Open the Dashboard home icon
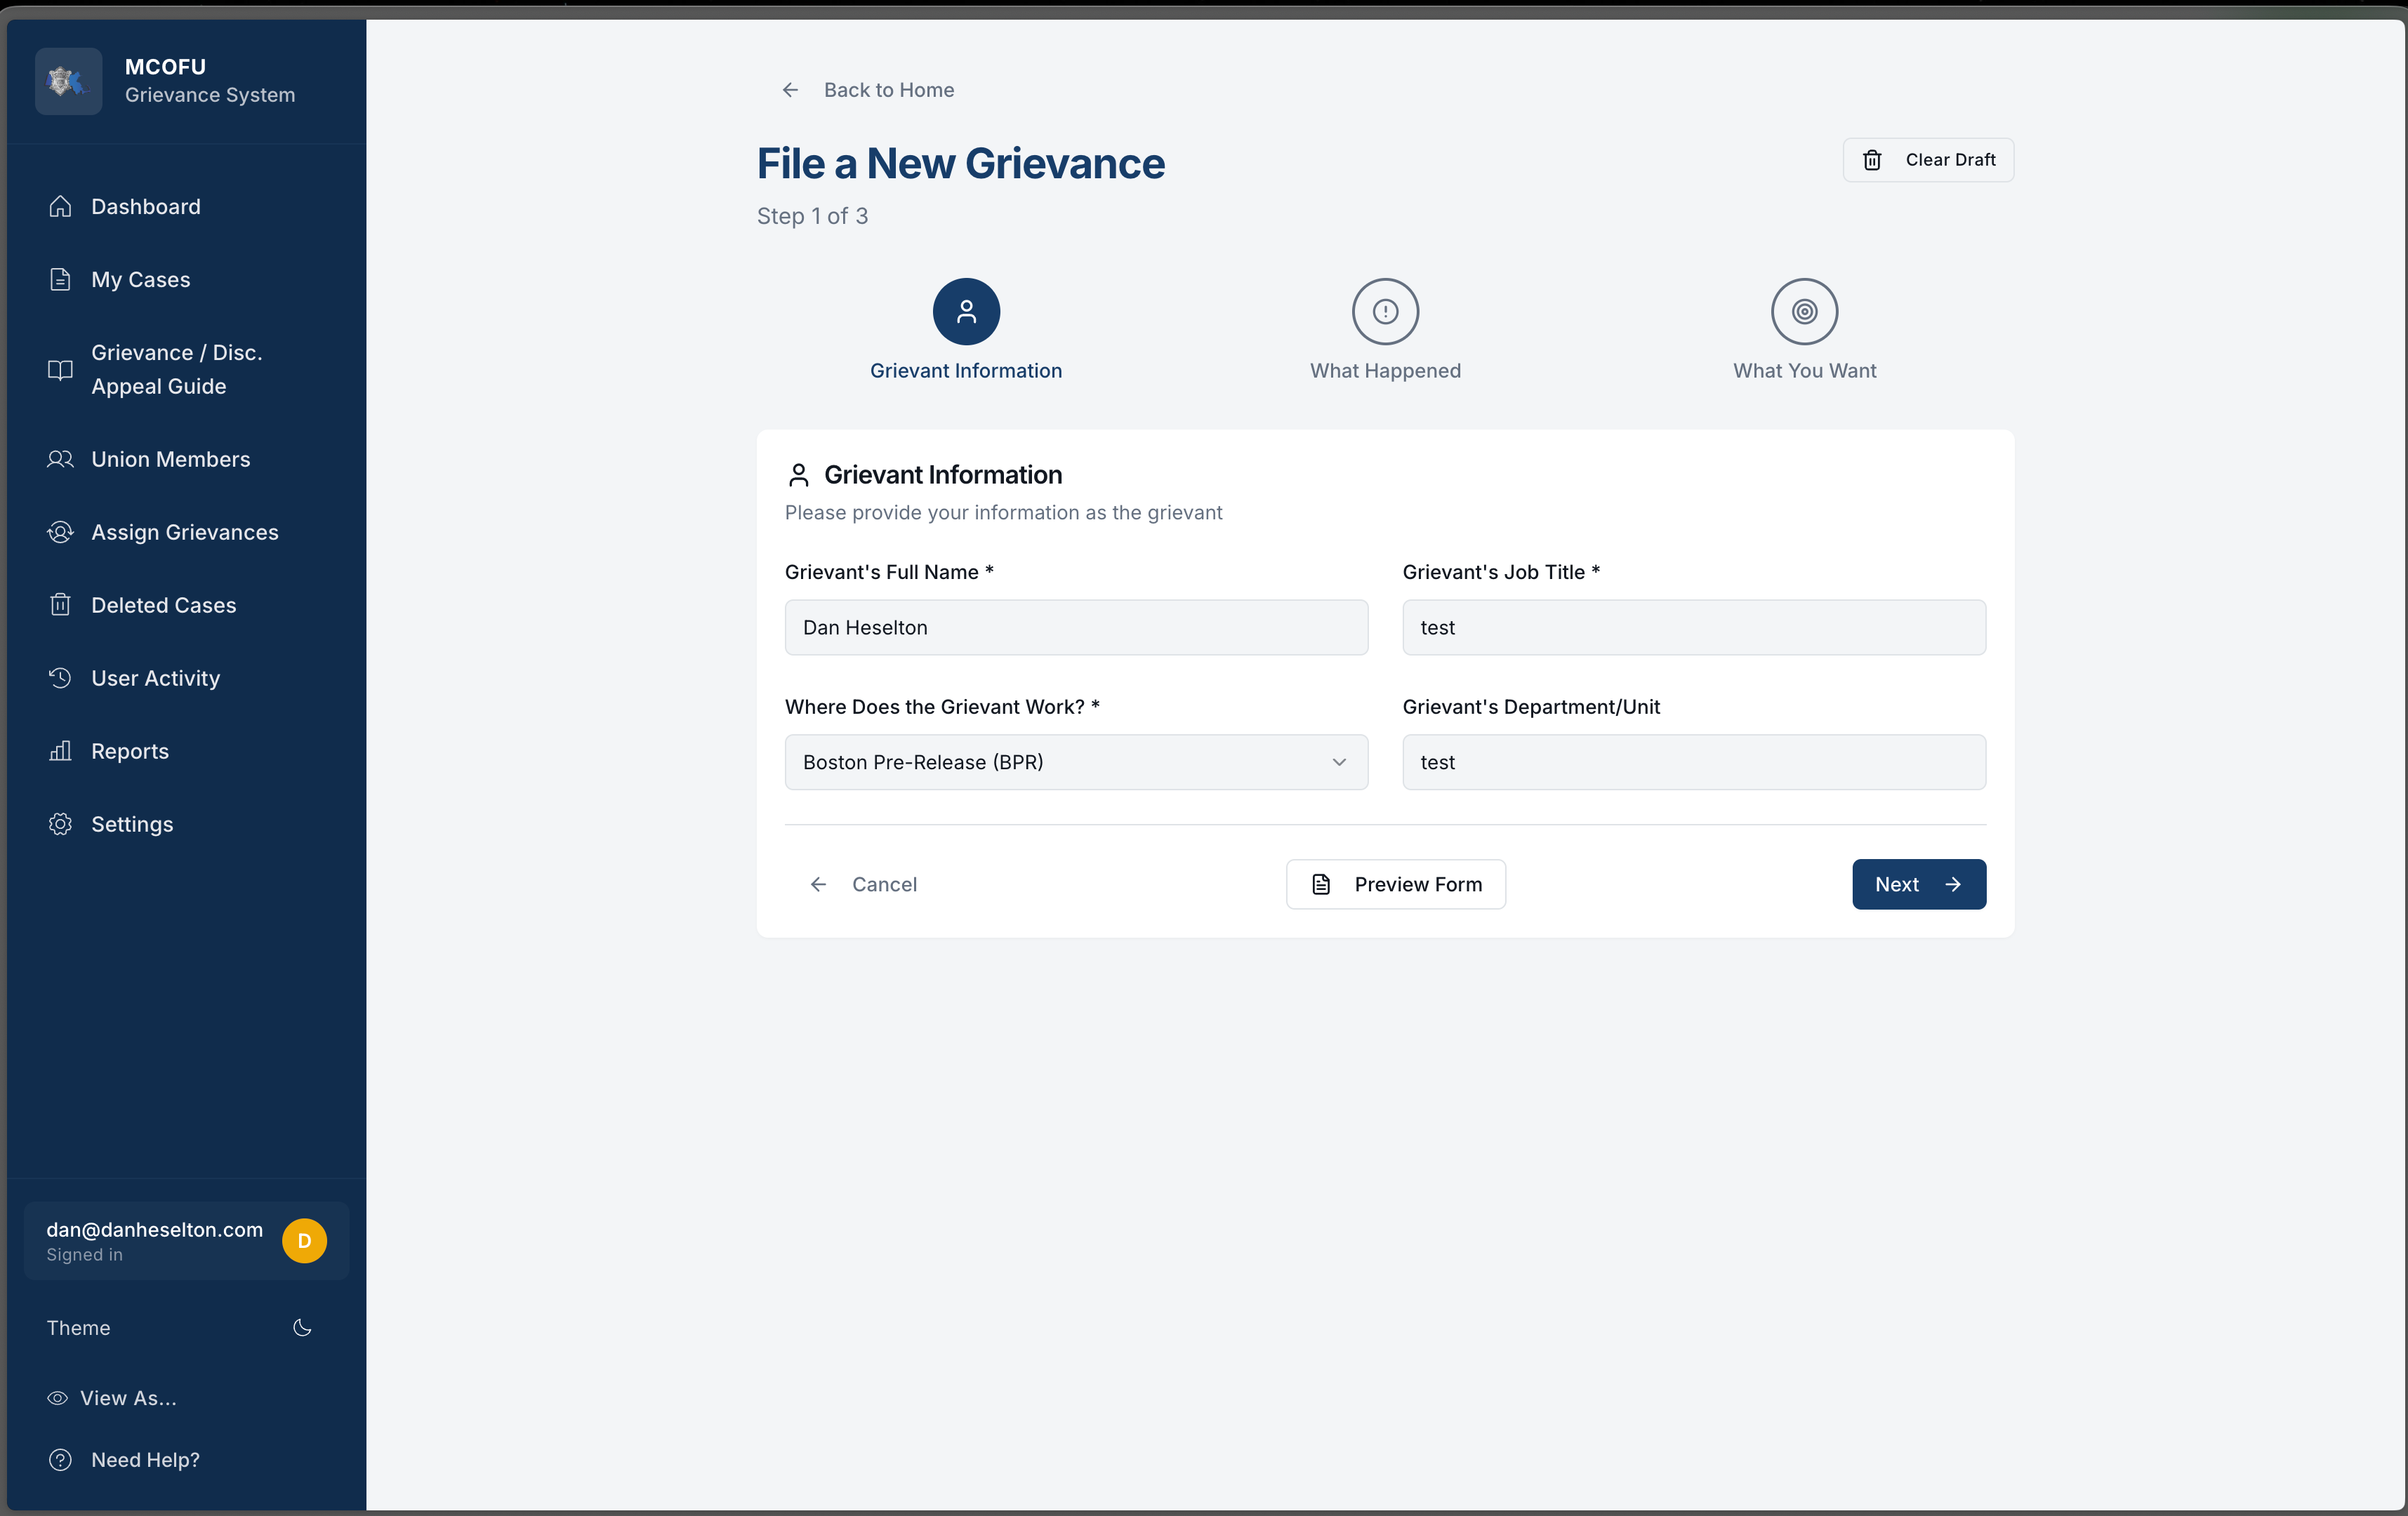Viewport: 2408px width, 1516px height. (x=60, y=206)
